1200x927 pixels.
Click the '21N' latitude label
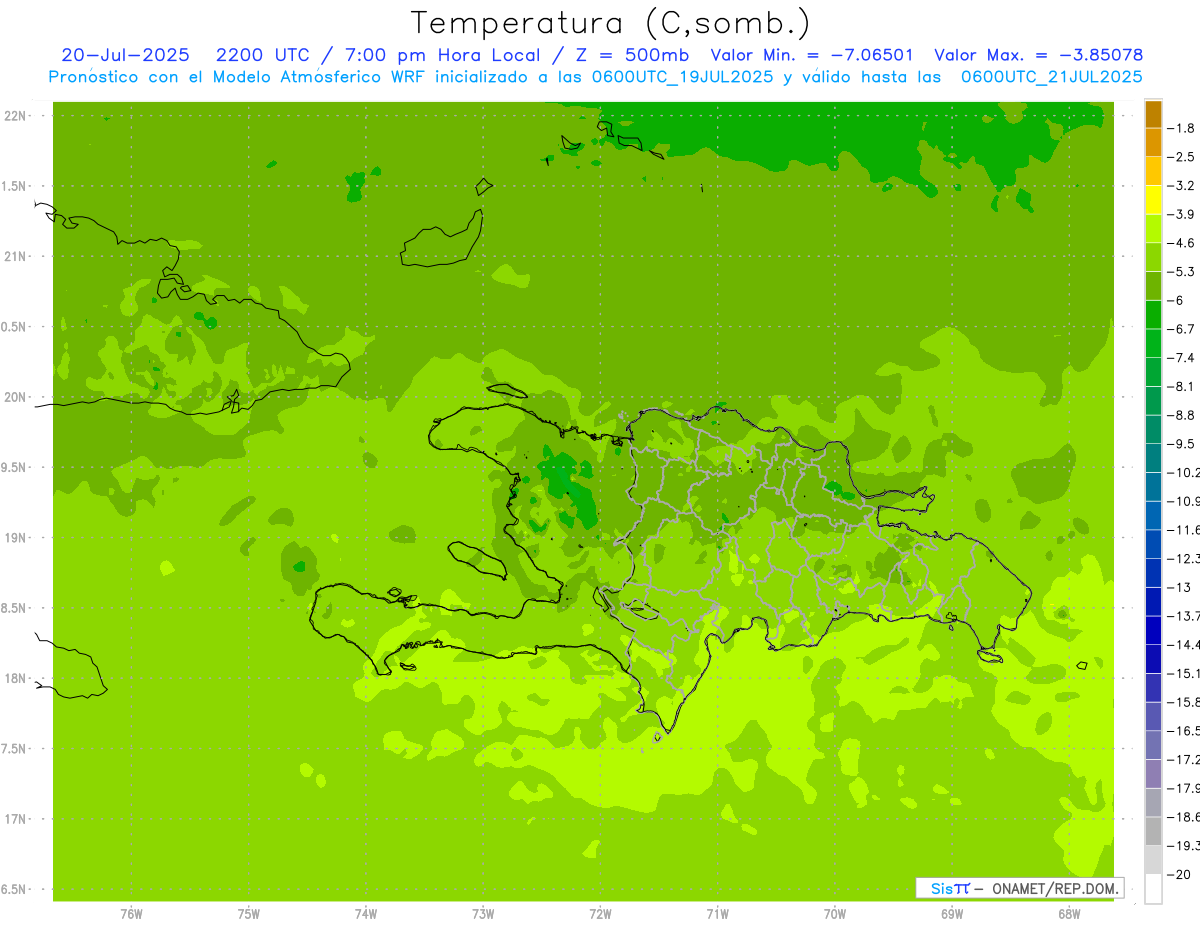pyautogui.click(x=14, y=256)
